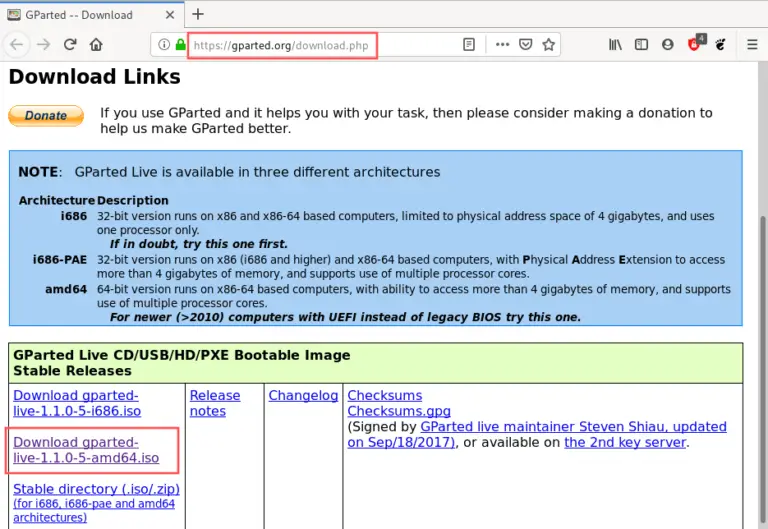The height and width of the screenshot is (529, 768).
Task: Open page actions three-dots menu
Action: pos(502,45)
